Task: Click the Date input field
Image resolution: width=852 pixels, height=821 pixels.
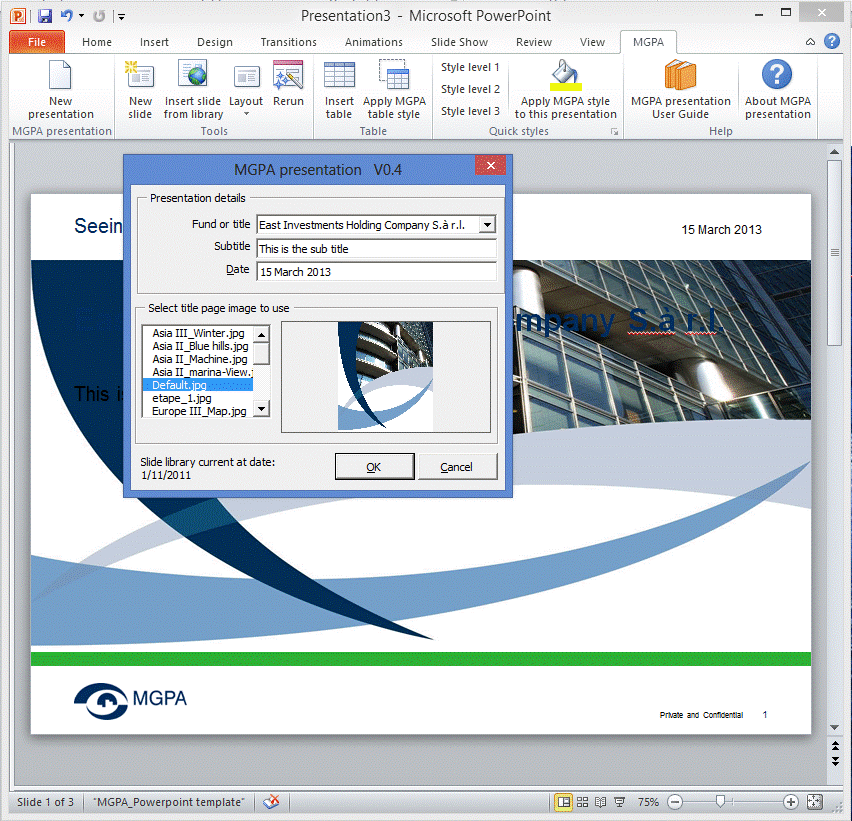Action: (x=376, y=272)
